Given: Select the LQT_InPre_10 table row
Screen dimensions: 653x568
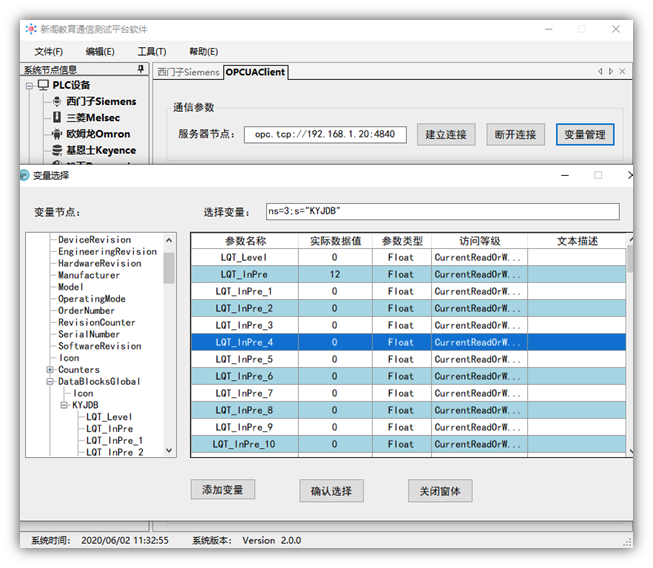Looking at the screenshot, I should (409, 444).
